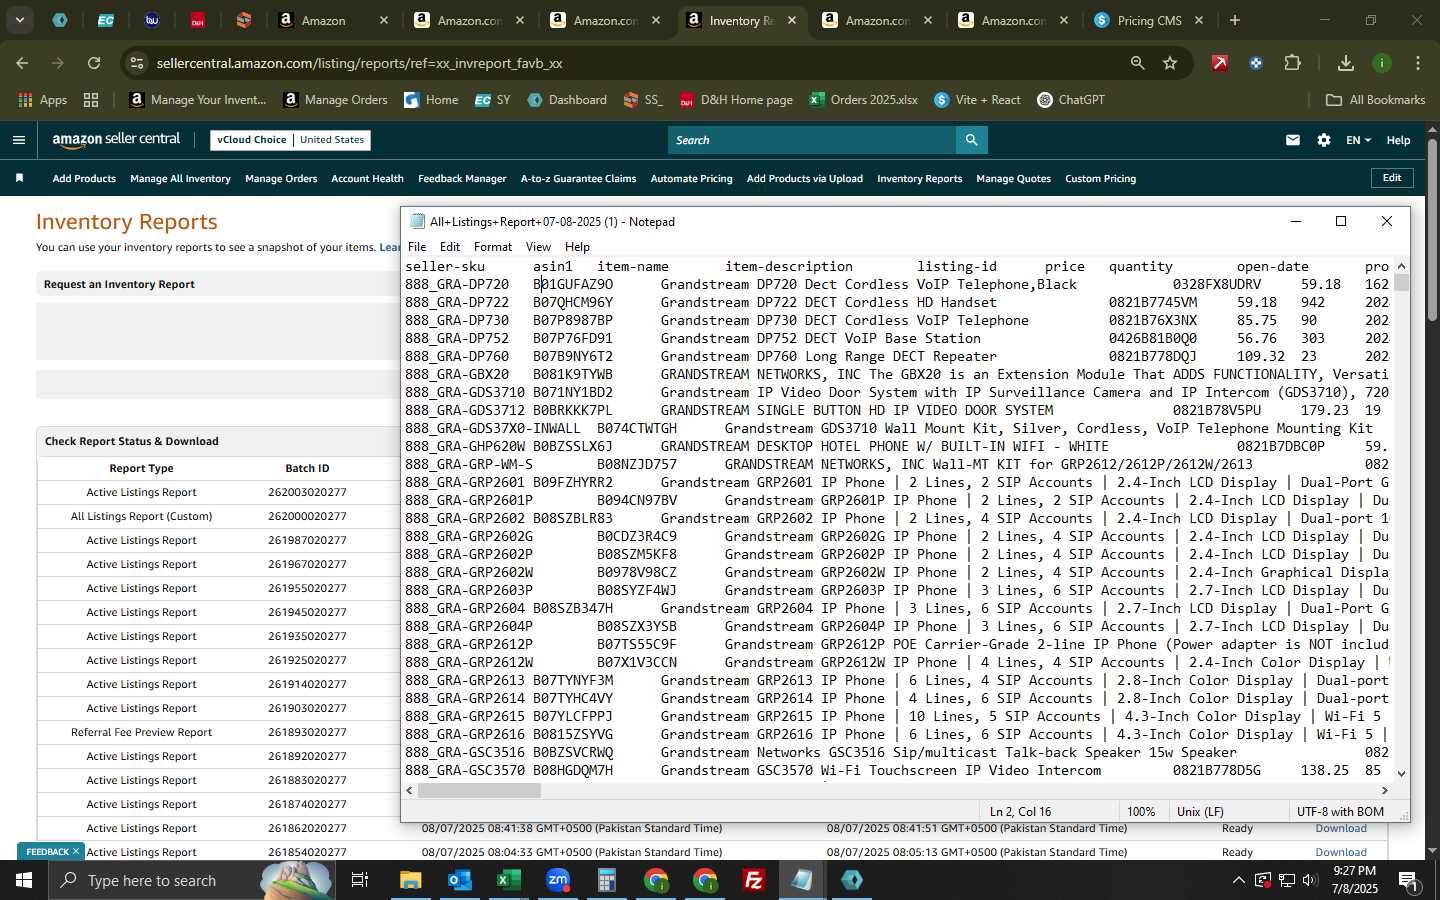The image size is (1440, 900).
Task: Open Notepad View menu
Action: pos(538,247)
